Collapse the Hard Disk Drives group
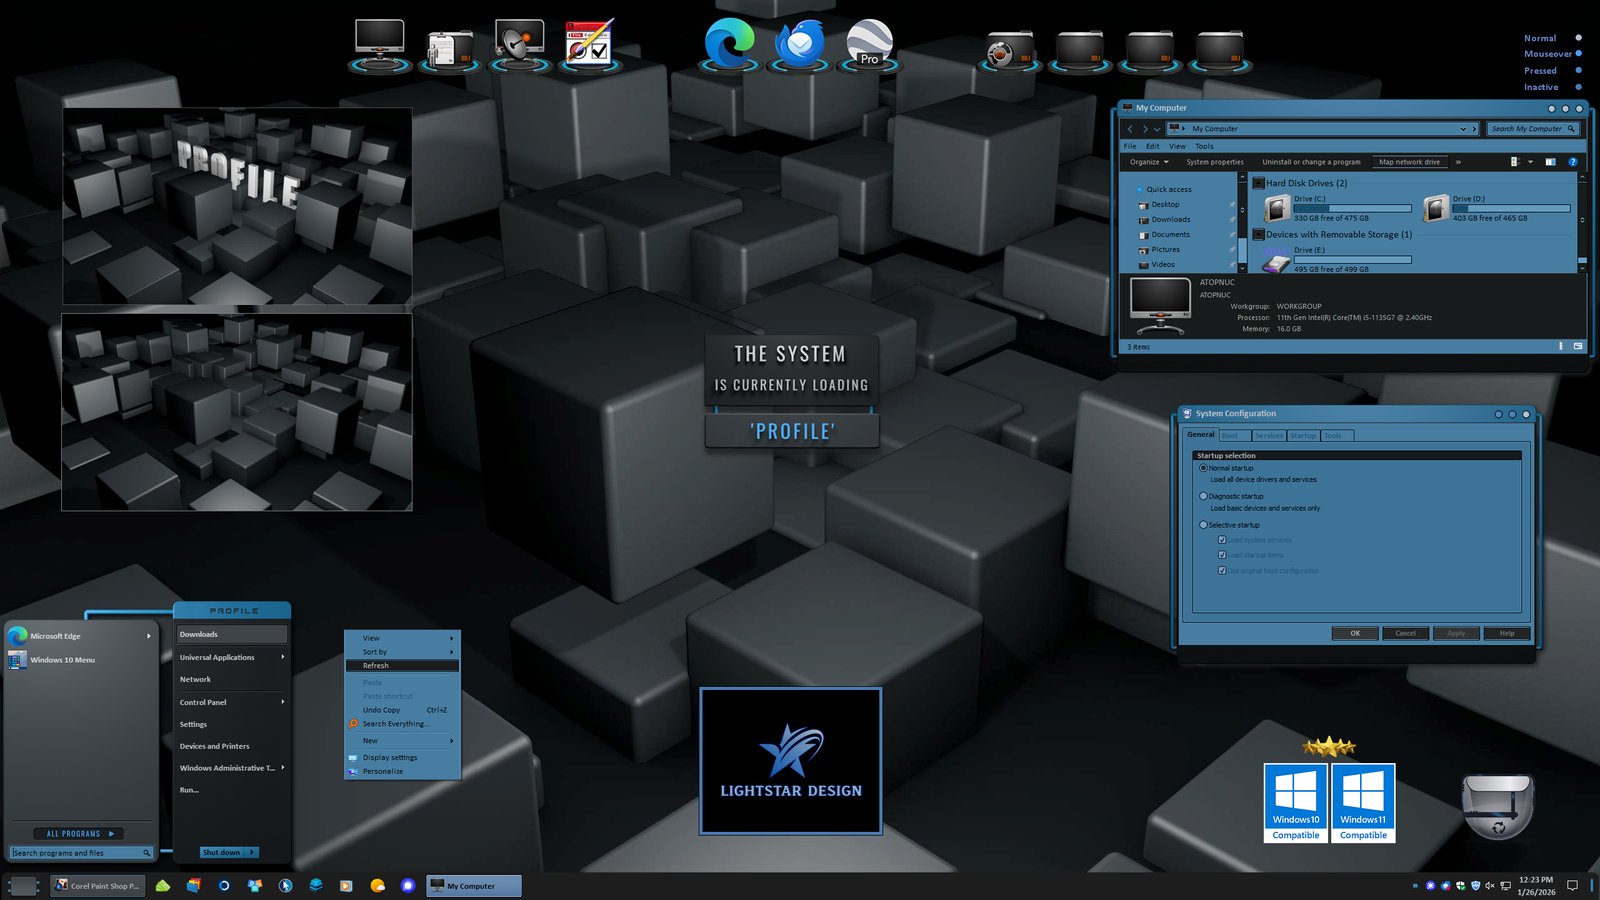 pyautogui.click(x=1258, y=183)
